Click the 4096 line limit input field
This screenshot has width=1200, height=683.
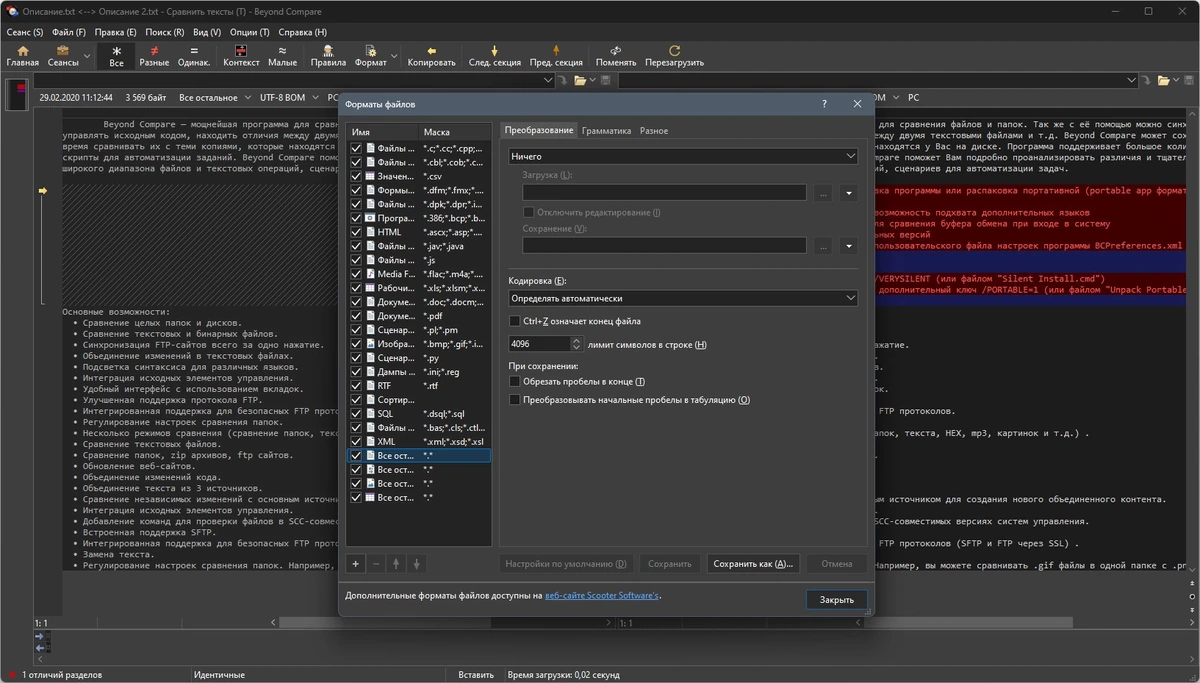tap(539, 344)
